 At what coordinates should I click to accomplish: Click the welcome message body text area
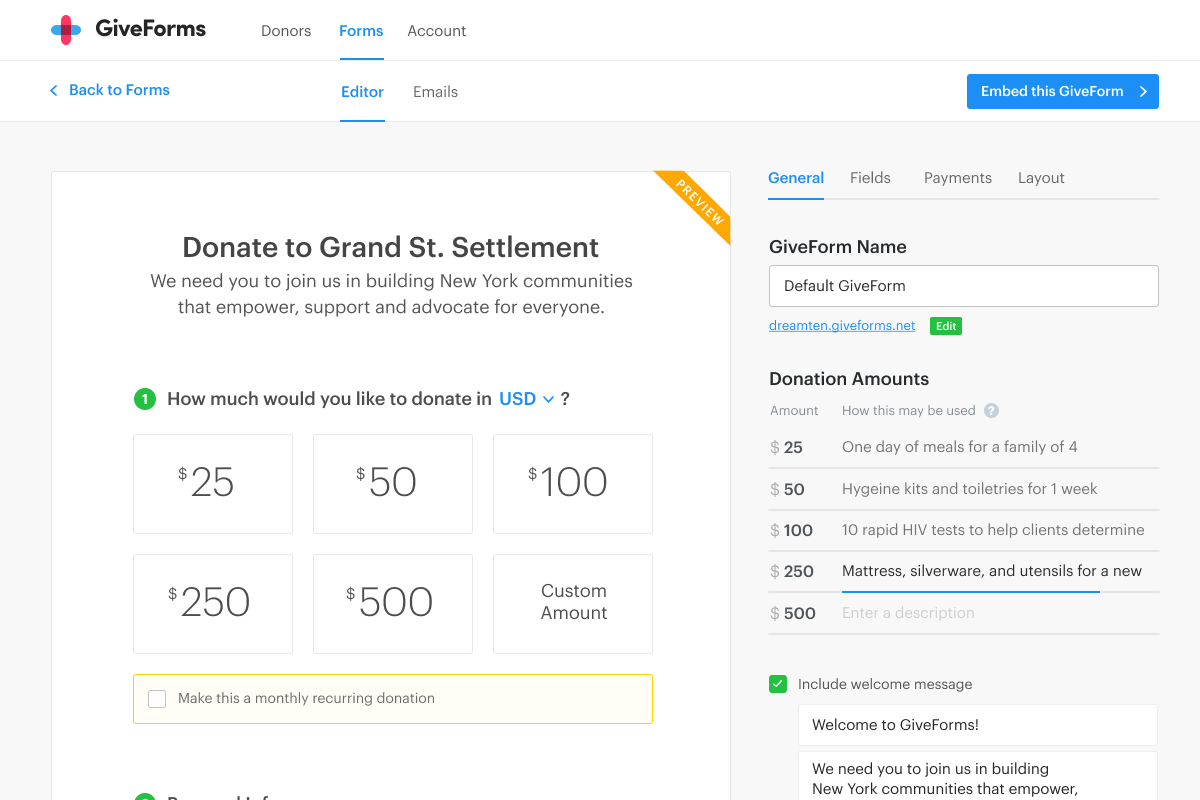pos(978,777)
